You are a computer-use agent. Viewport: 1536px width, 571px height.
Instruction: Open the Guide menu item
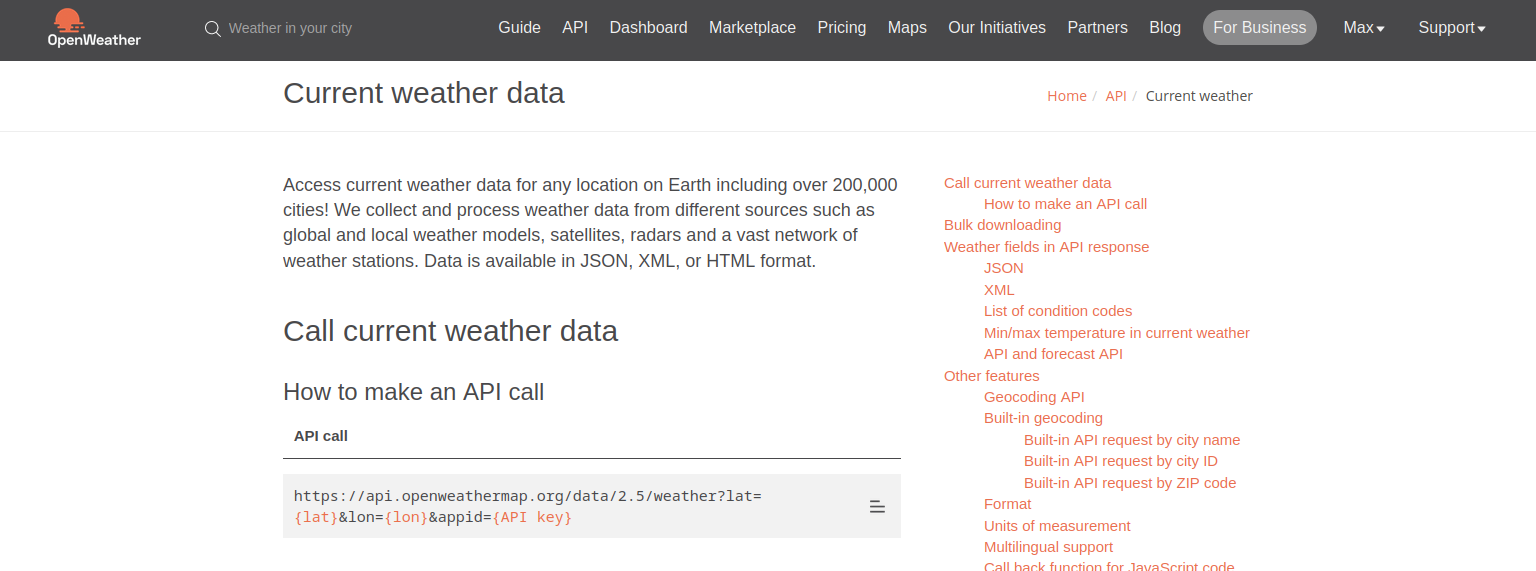tap(519, 28)
